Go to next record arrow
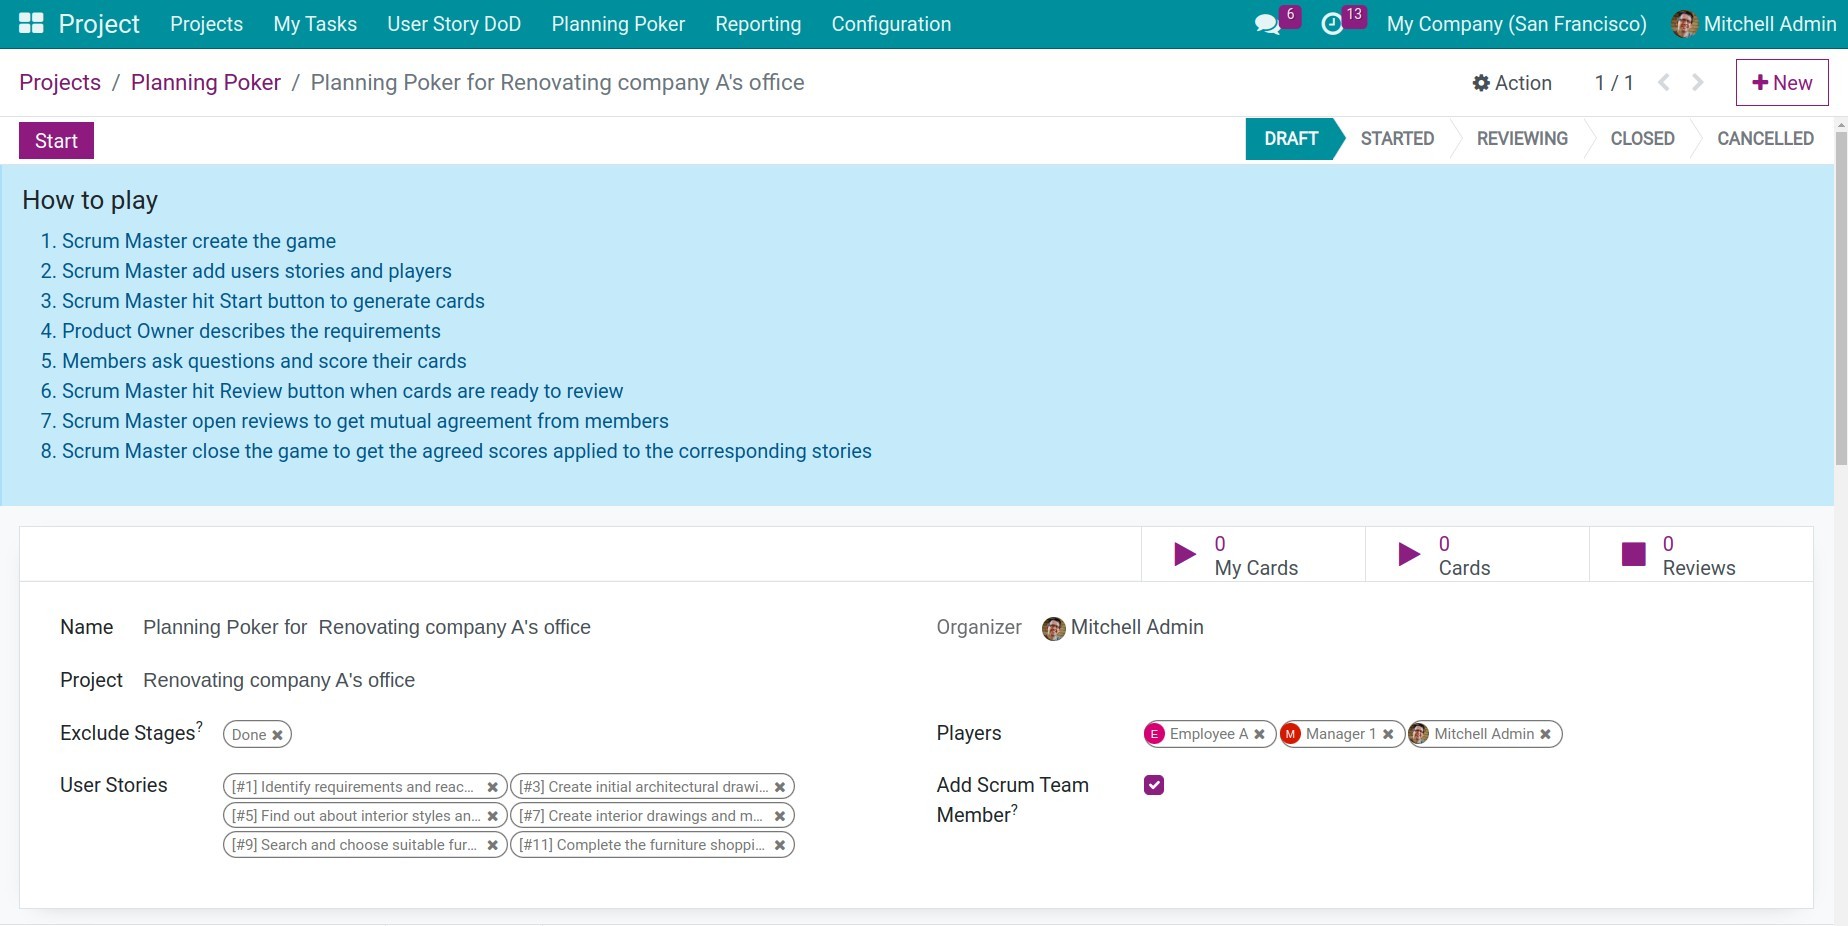The width and height of the screenshot is (1848, 926). tap(1697, 82)
